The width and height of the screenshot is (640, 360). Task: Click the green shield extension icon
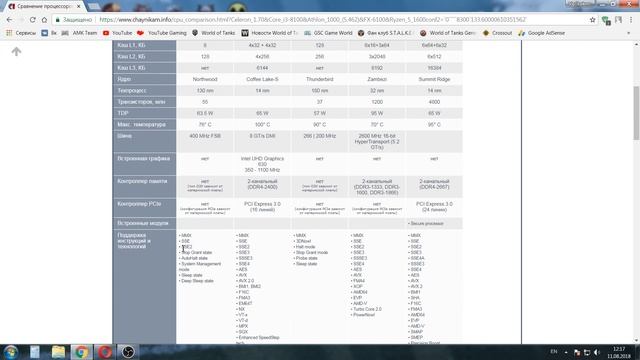[606, 20]
